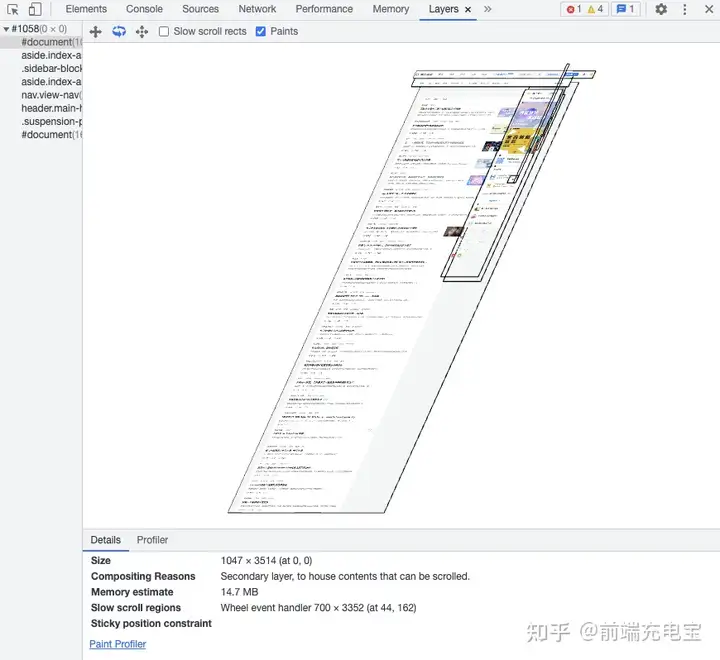Screen dimensions: 720x660
Task: Switch to the Network tab
Action: point(257,9)
